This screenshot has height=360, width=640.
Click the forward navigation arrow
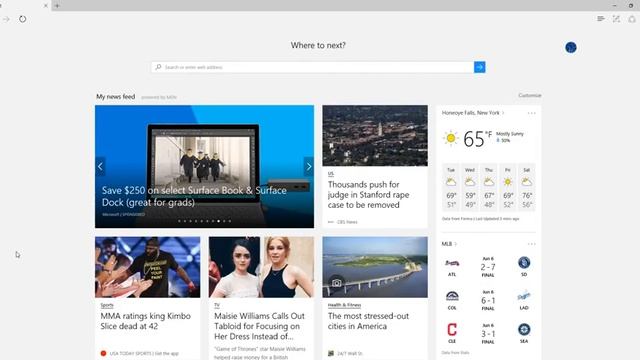[6, 19]
